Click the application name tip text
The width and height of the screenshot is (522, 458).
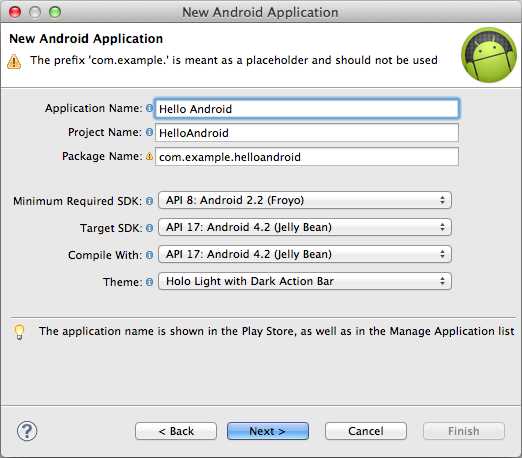(x=276, y=331)
